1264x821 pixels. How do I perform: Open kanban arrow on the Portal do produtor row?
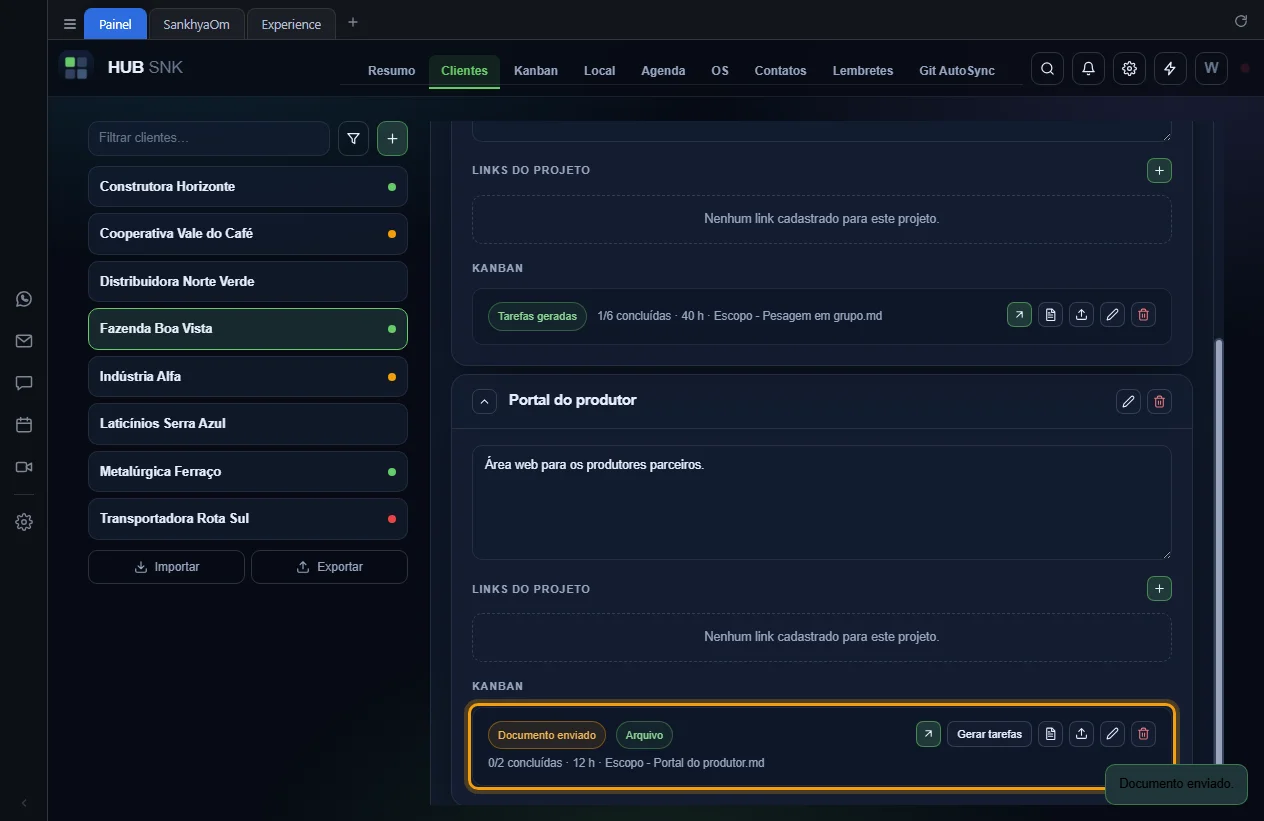(928, 734)
